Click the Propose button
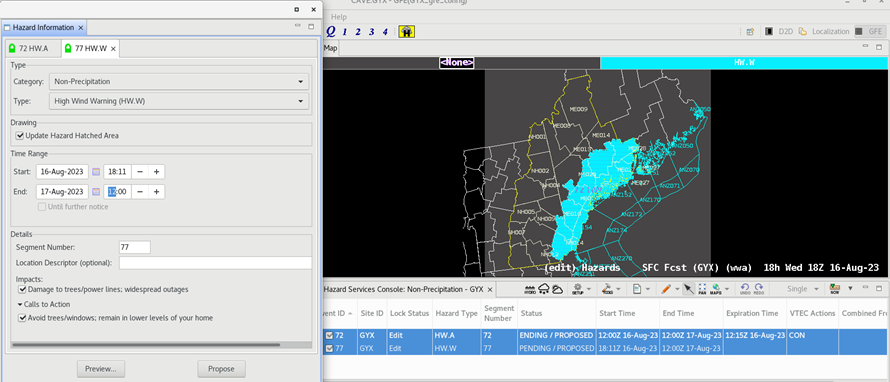The width and height of the screenshot is (890, 382). pyautogui.click(x=221, y=369)
